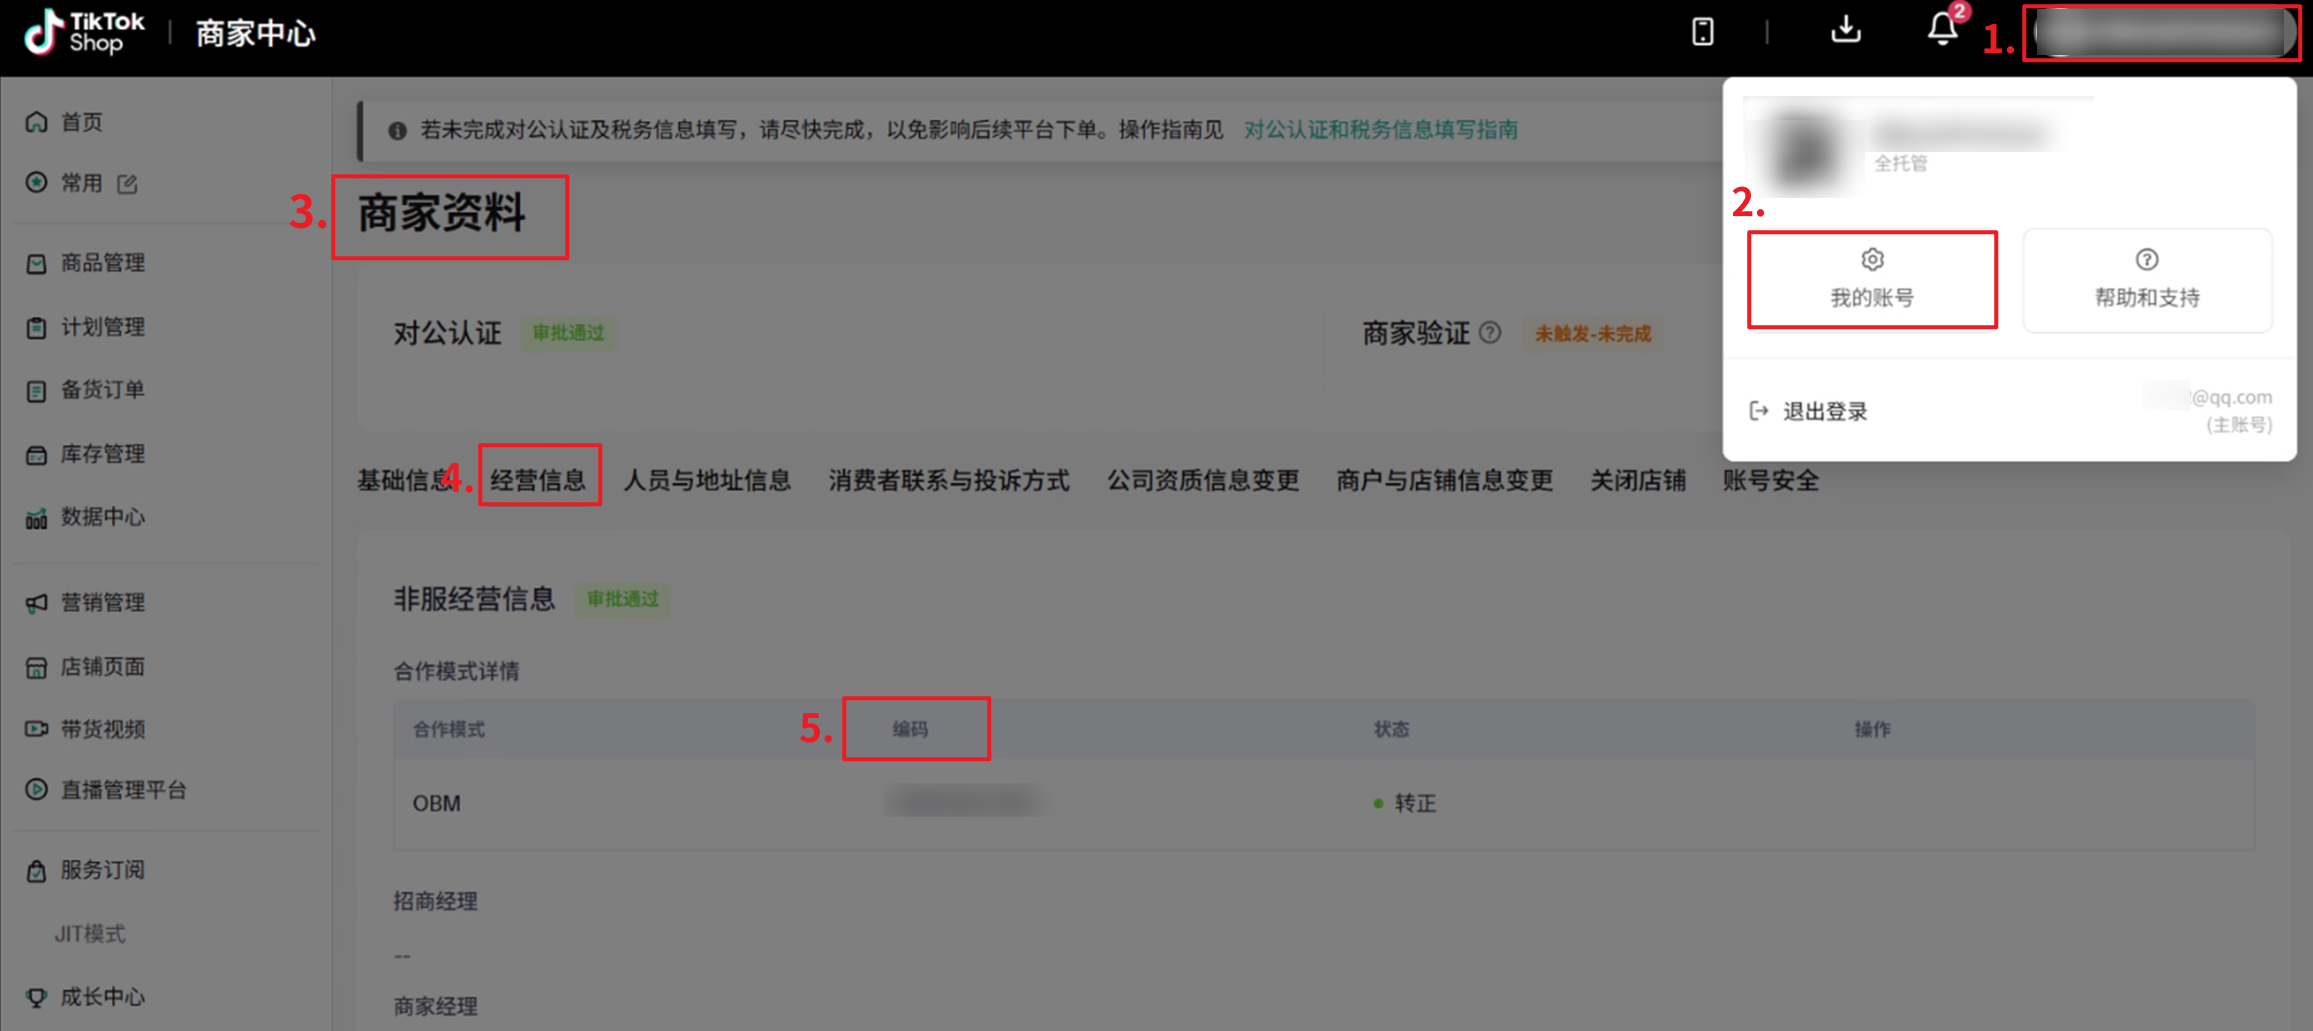2313x1031 pixels.
Task: Click the 商家中心 title in the header
Action: (255, 33)
